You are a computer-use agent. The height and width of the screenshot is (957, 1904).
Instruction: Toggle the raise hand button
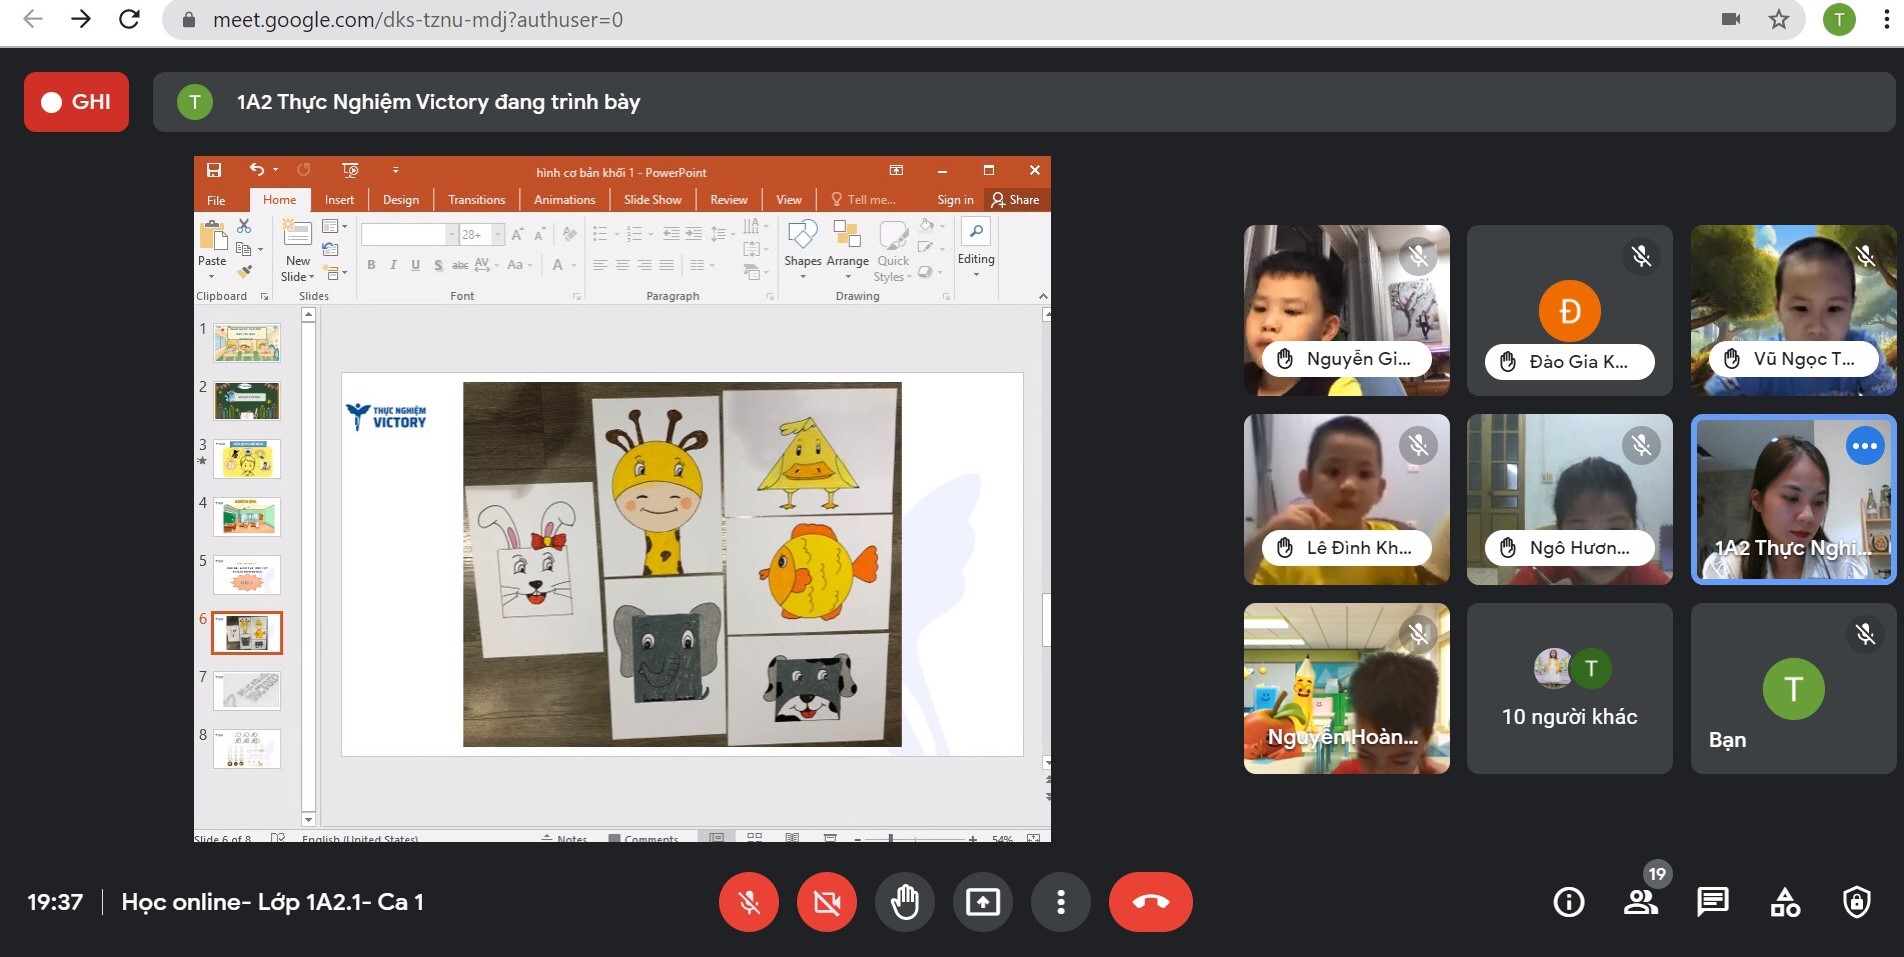[904, 902]
